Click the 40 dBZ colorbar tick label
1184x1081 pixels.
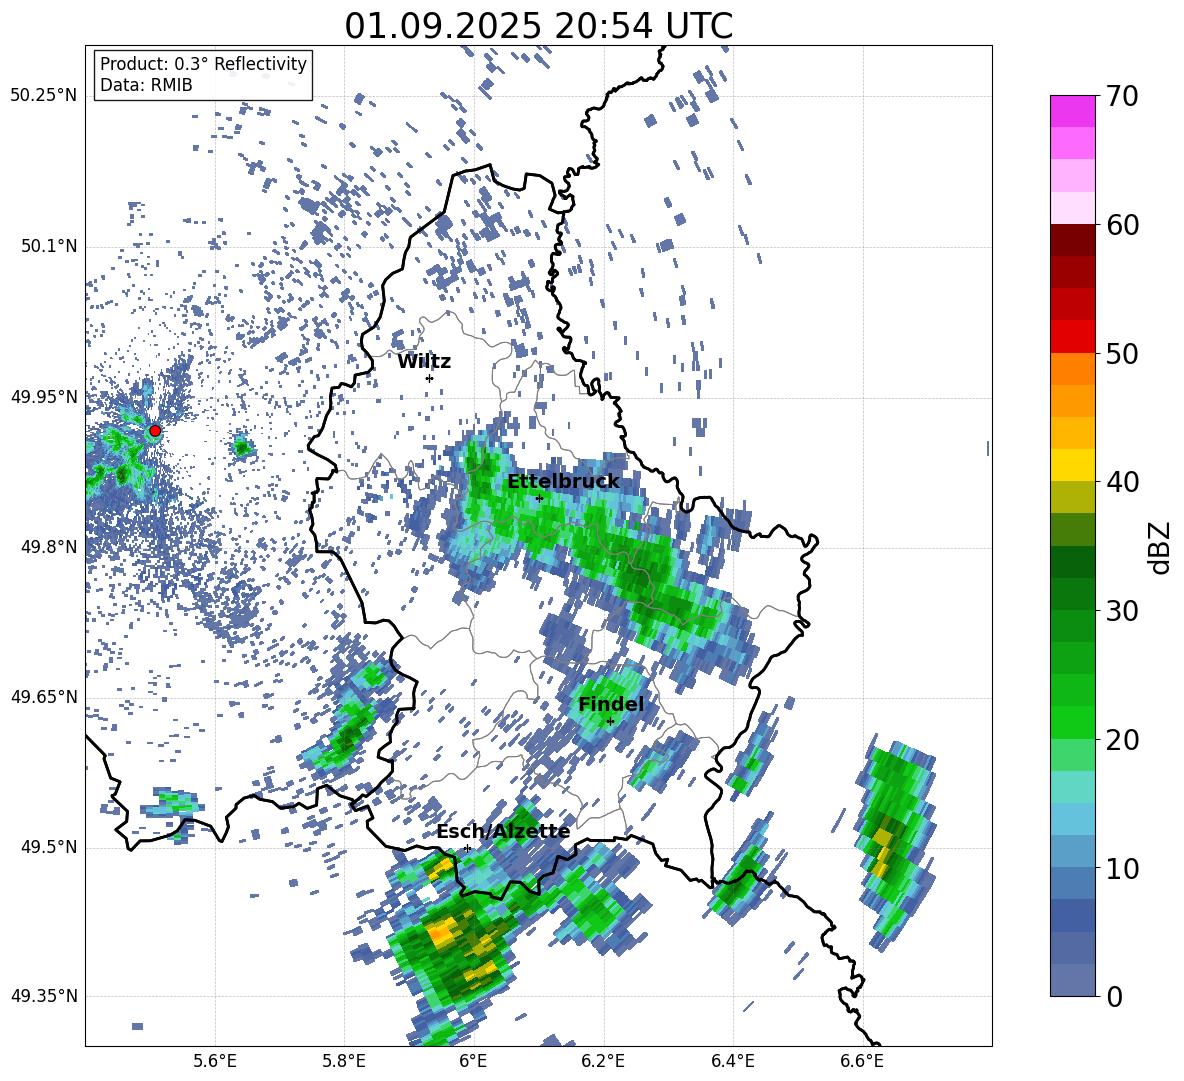tap(1122, 482)
